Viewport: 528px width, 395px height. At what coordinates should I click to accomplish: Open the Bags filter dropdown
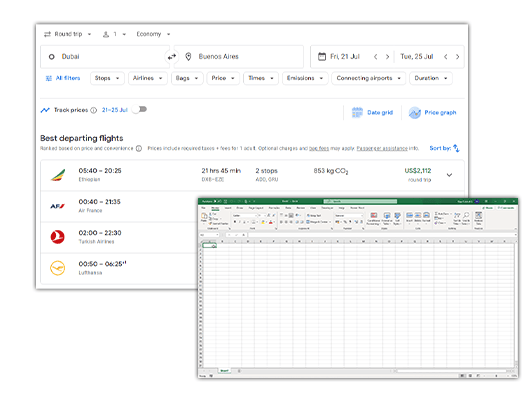187,78
